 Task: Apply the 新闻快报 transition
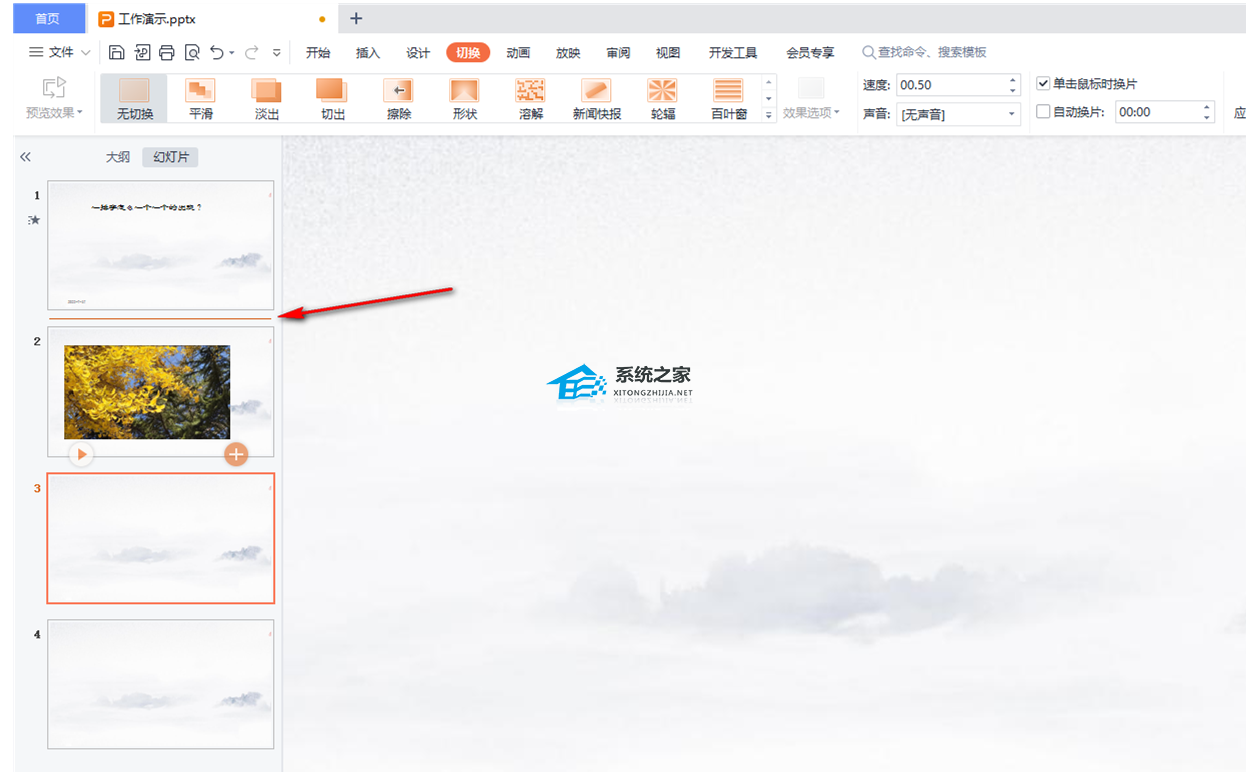tap(597, 98)
